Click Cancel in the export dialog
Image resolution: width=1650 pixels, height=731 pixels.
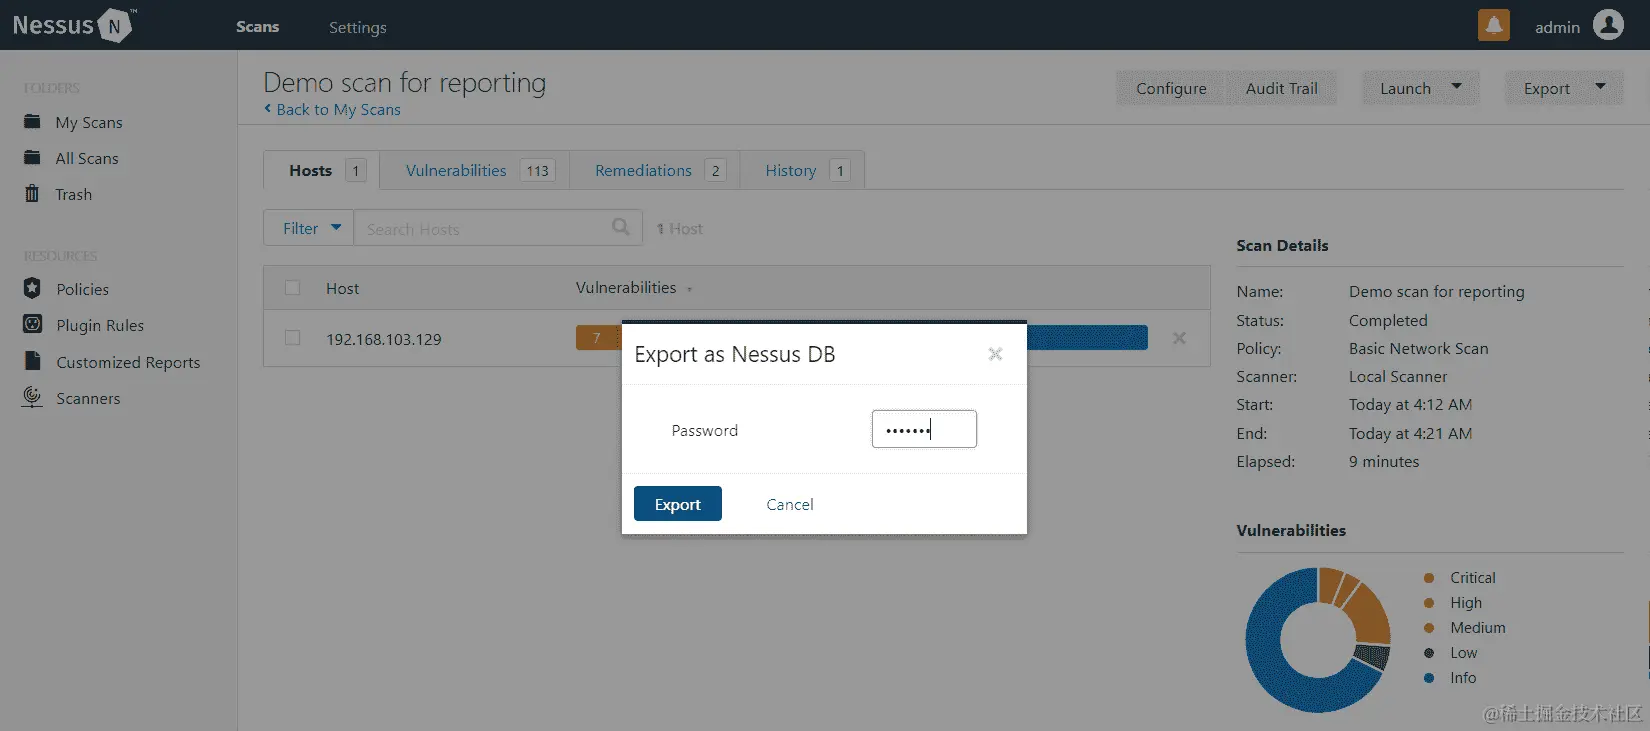click(x=790, y=504)
